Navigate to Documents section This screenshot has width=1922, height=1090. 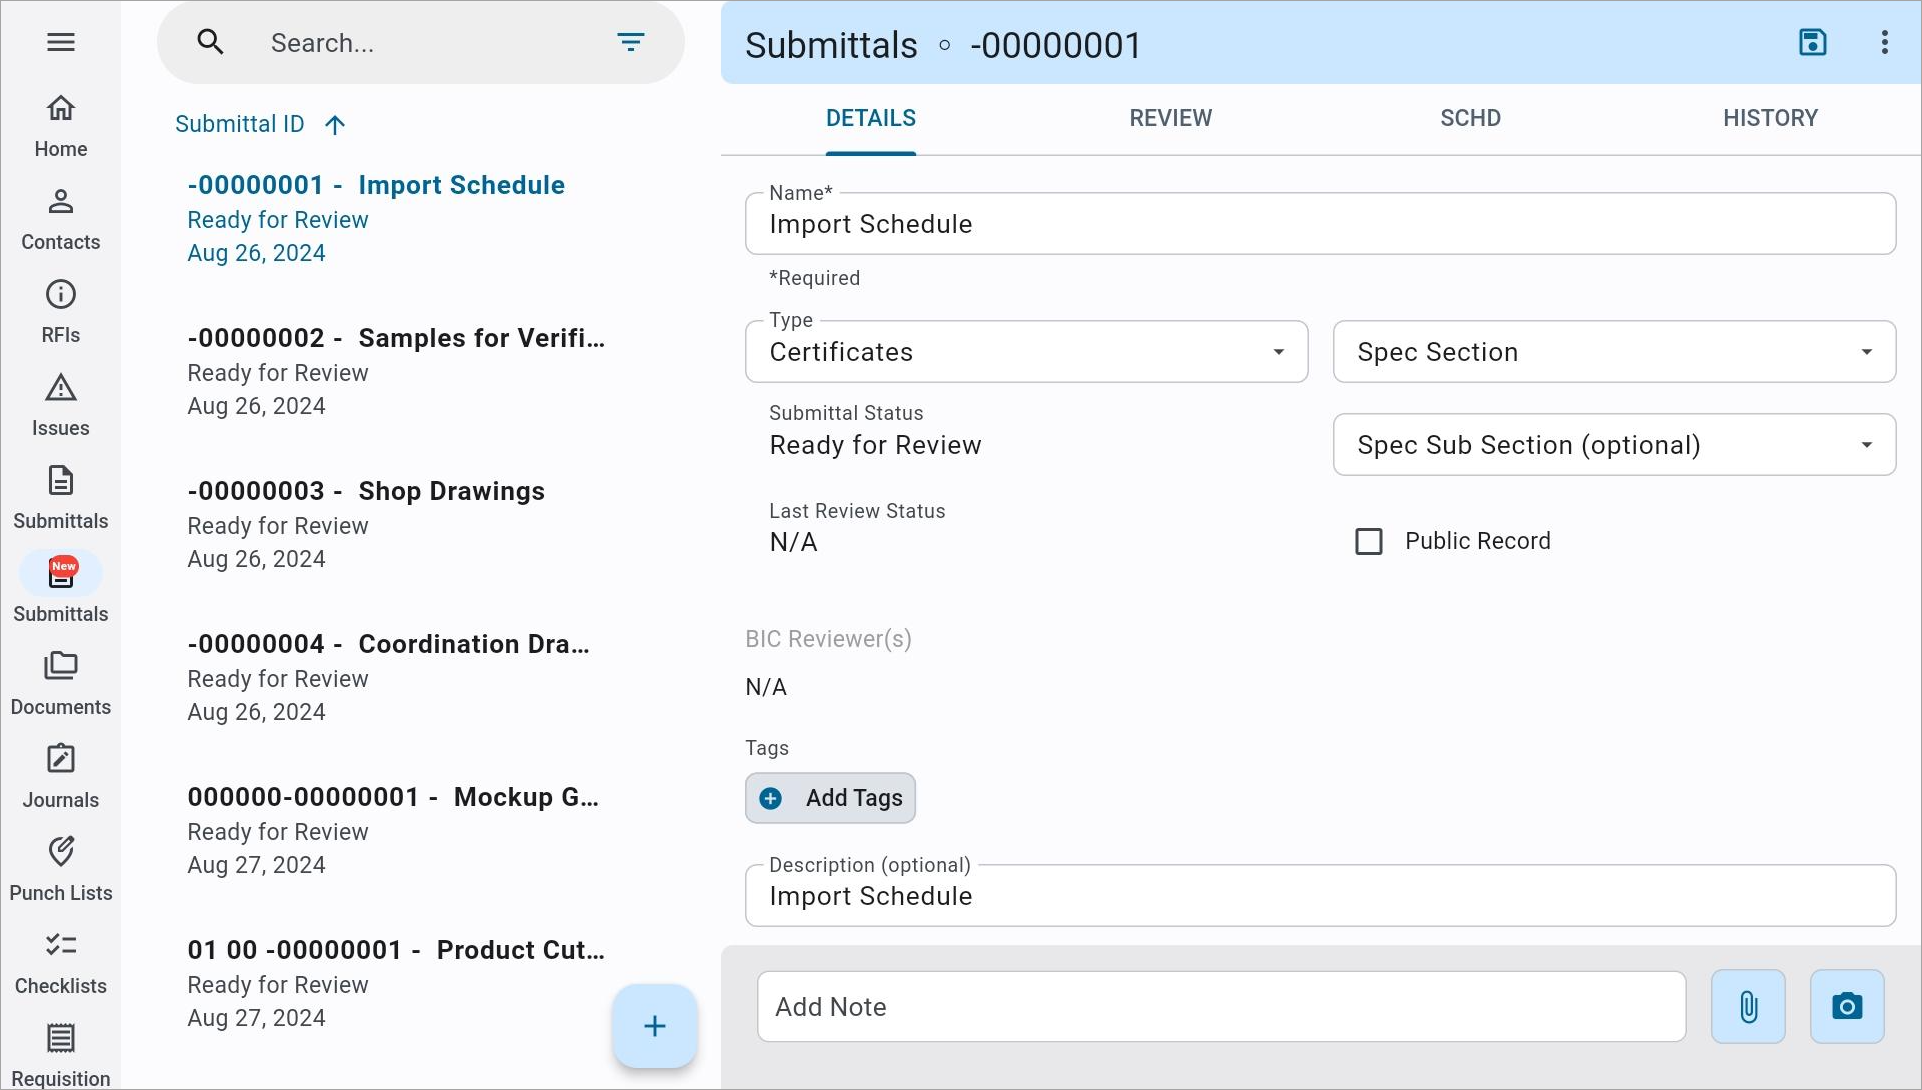point(61,682)
